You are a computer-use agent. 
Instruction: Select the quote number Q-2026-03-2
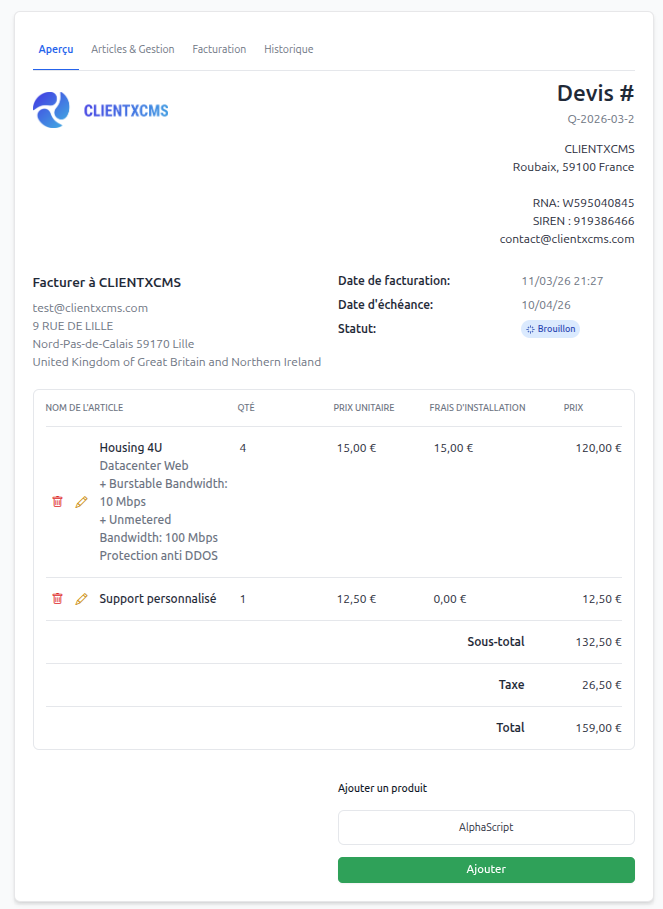(600, 119)
